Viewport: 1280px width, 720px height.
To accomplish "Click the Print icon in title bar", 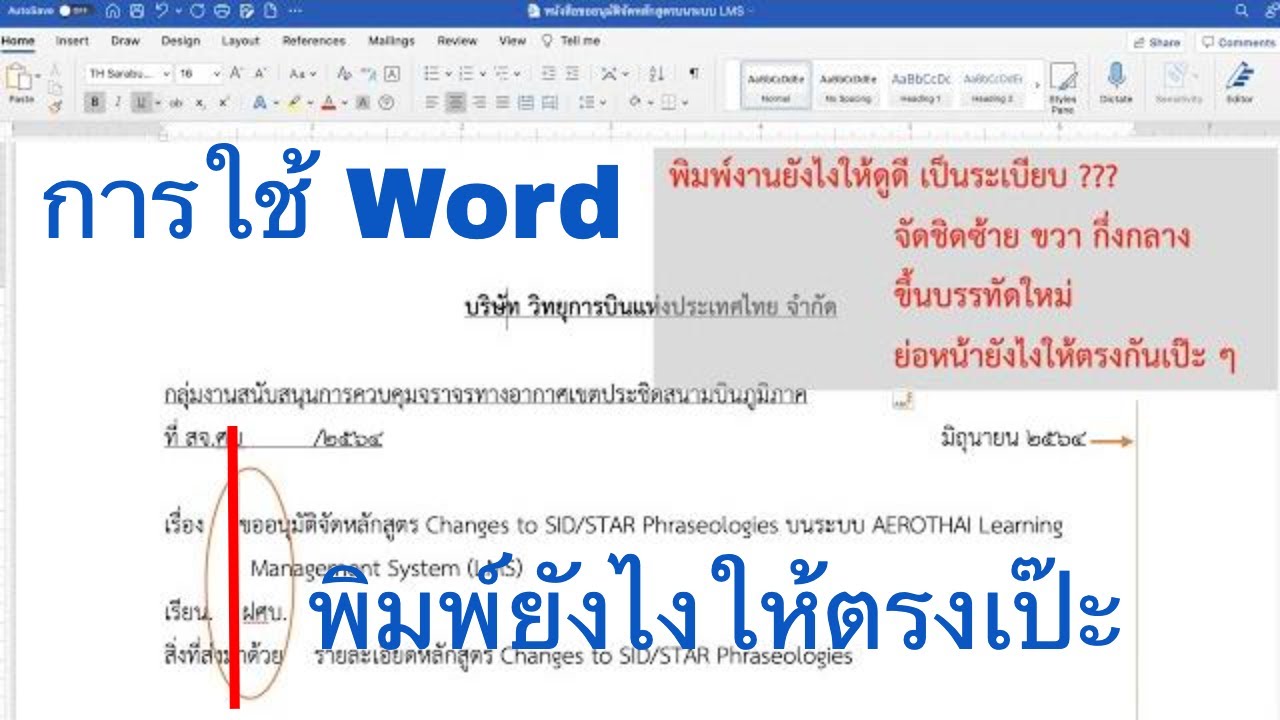I will pos(222,11).
